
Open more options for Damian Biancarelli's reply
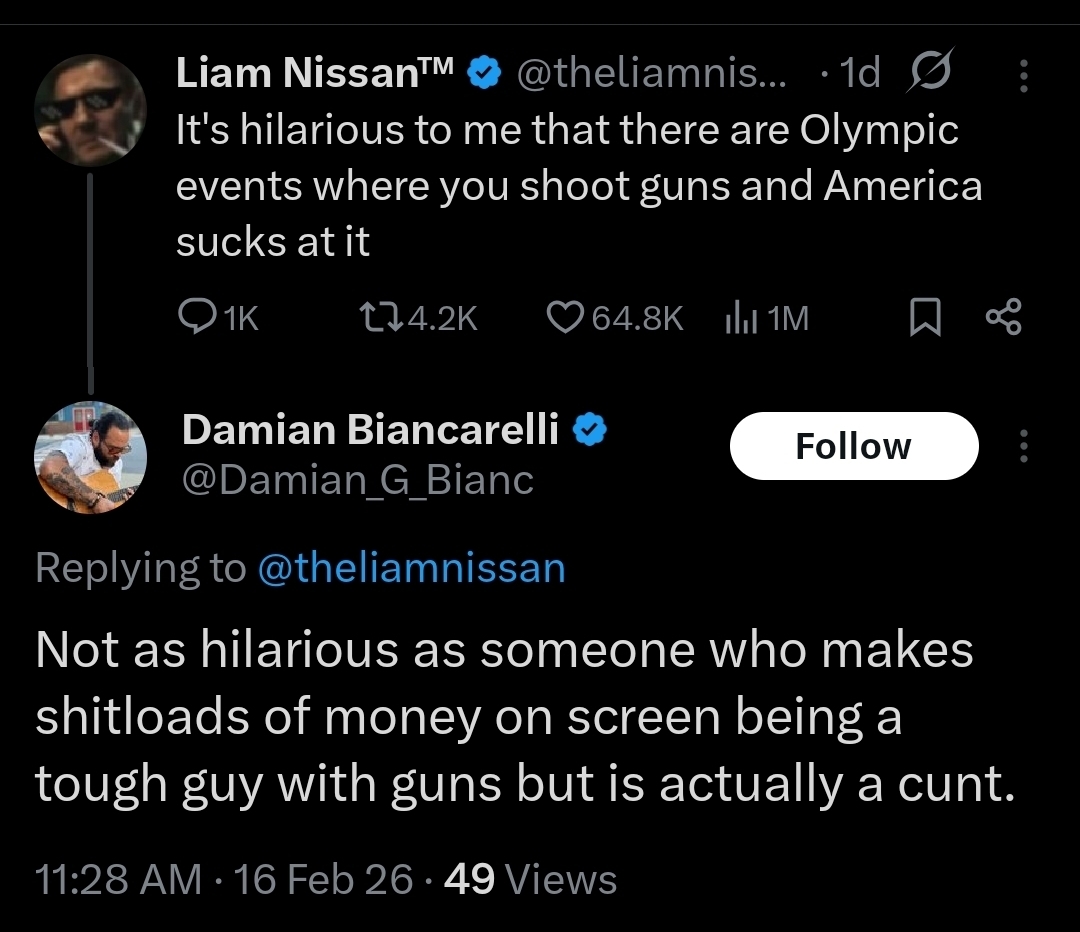(1022, 446)
